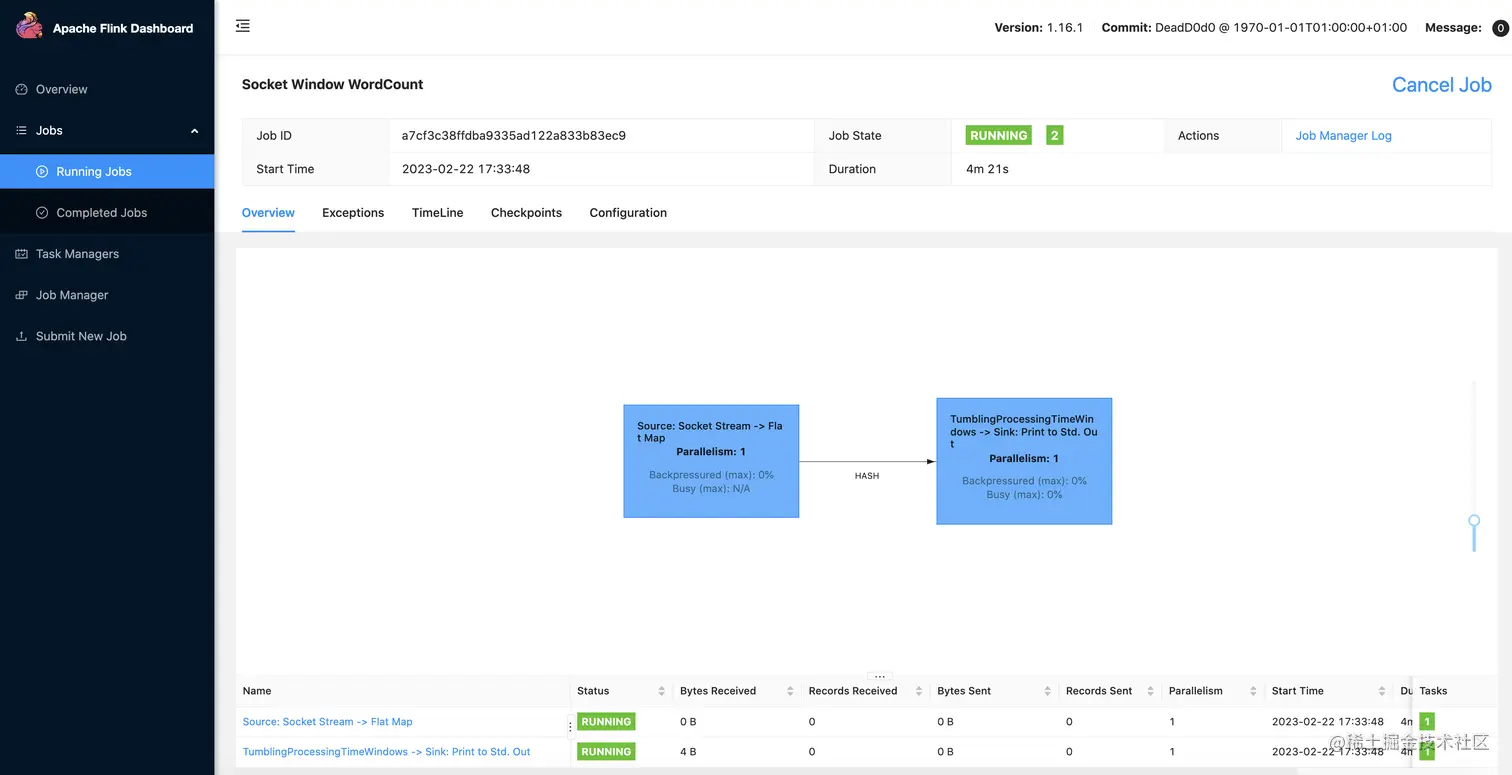Click RUNNING status of TumblingProcessingTimeWindows row

(606, 752)
